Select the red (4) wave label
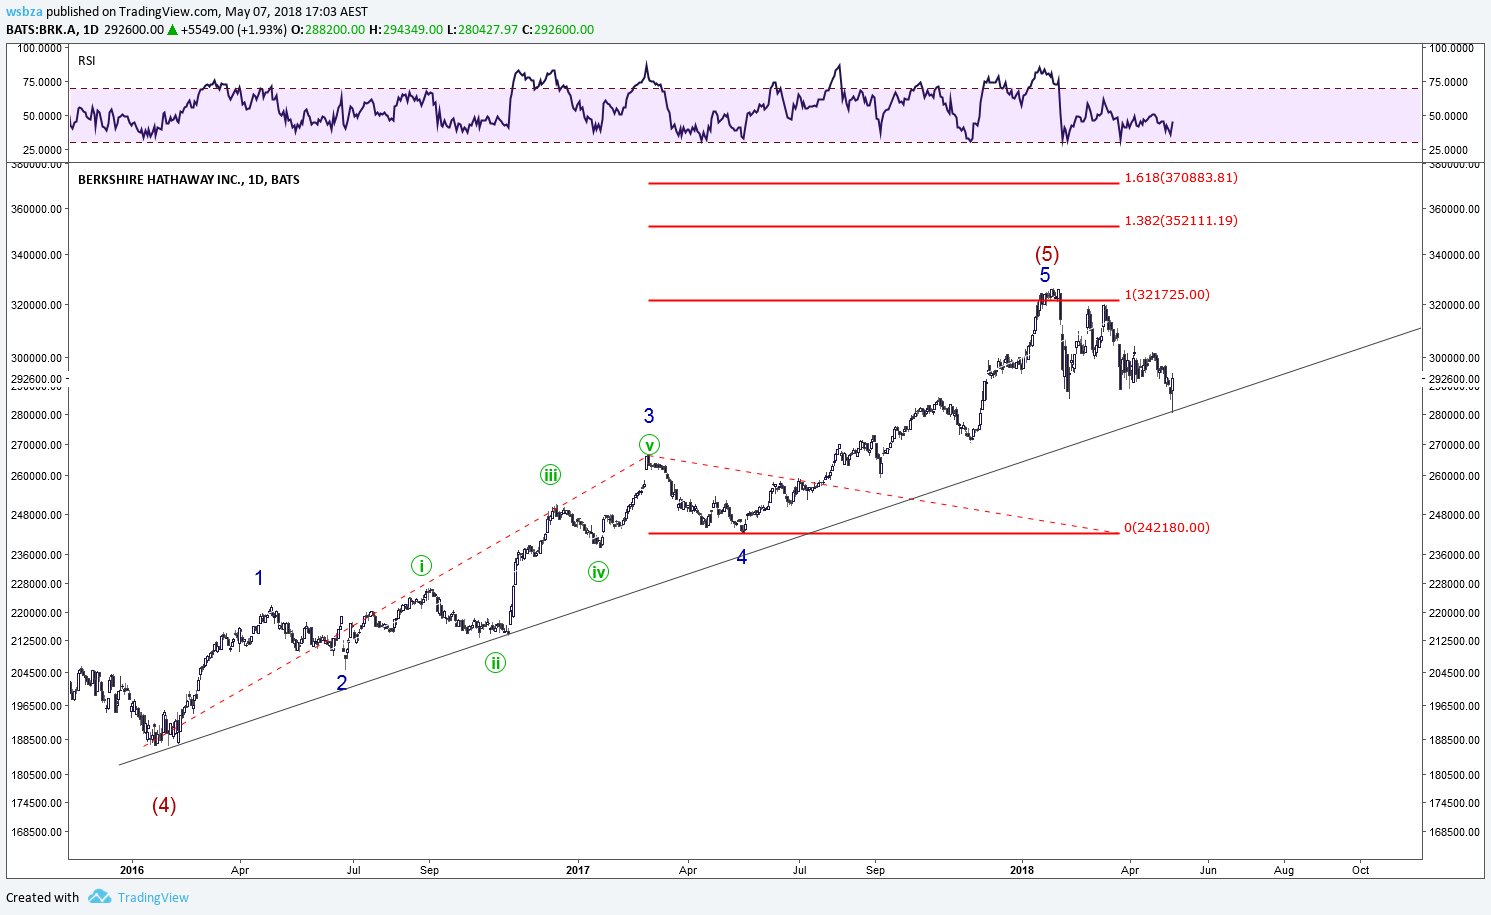 (164, 805)
